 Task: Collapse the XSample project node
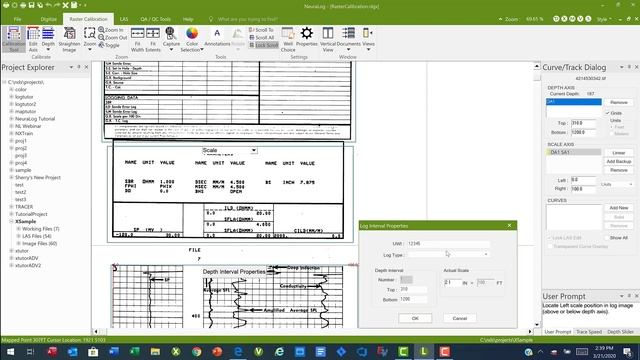pyautogui.click(x=11, y=221)
